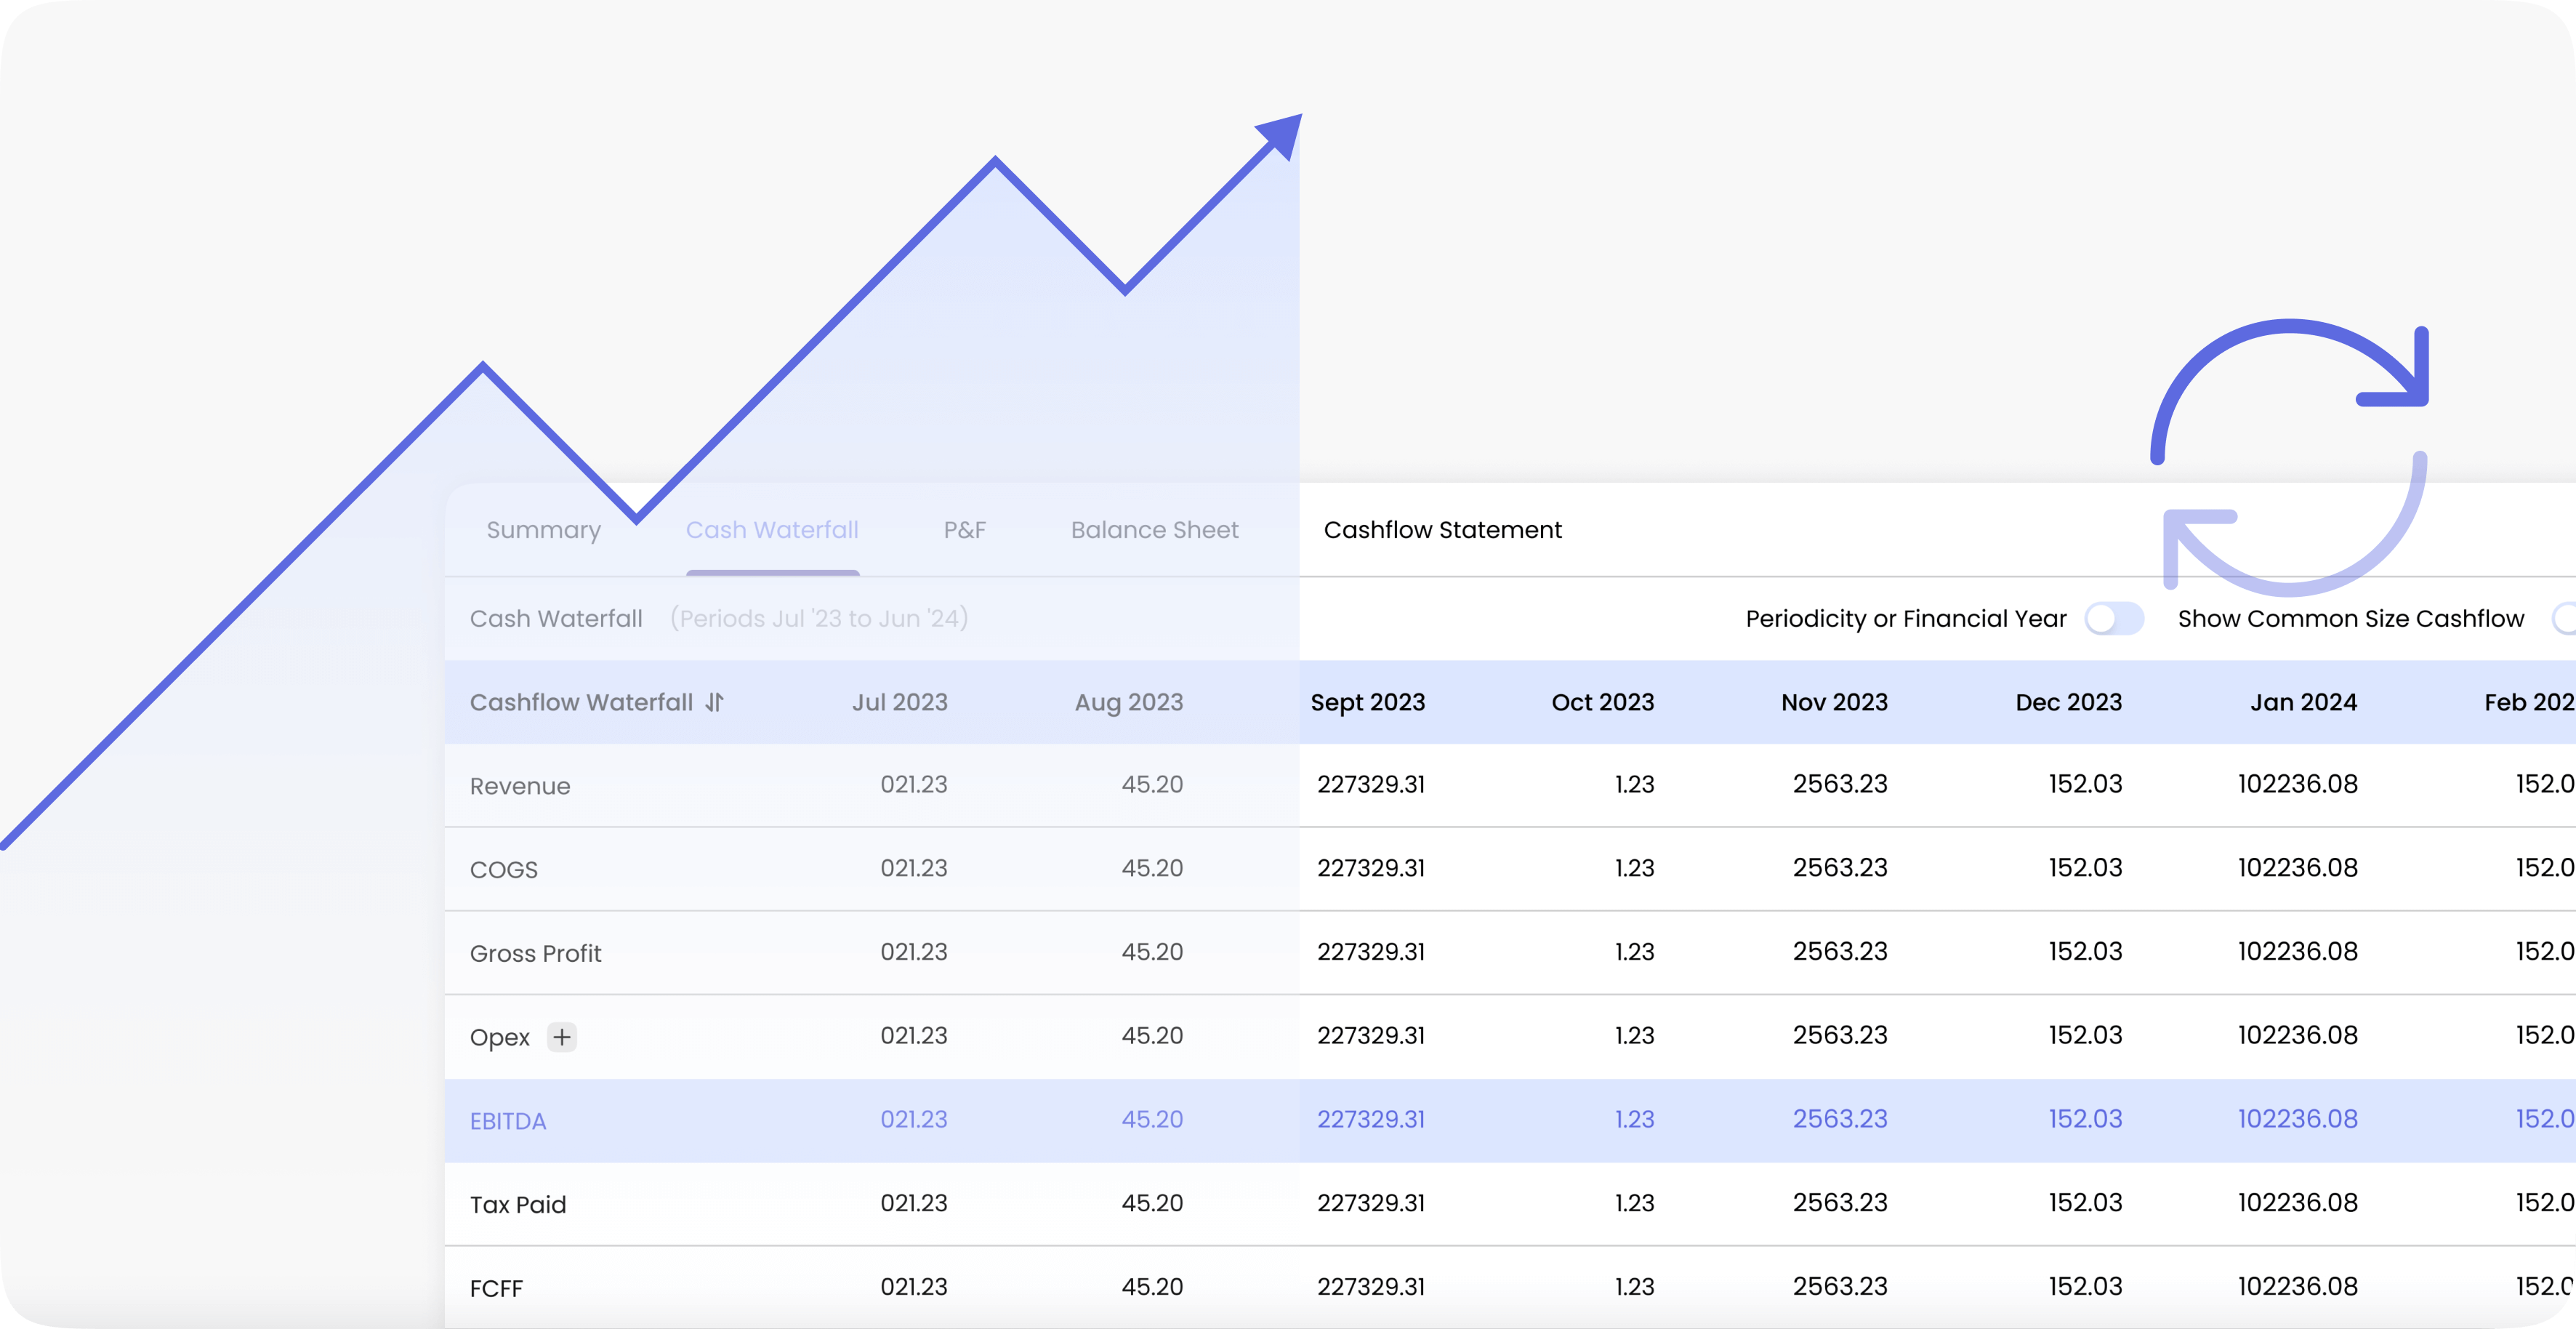Click Revenue value for Jul 2023
Viewport: 2576px width, 1329px height.
(913, 784)
